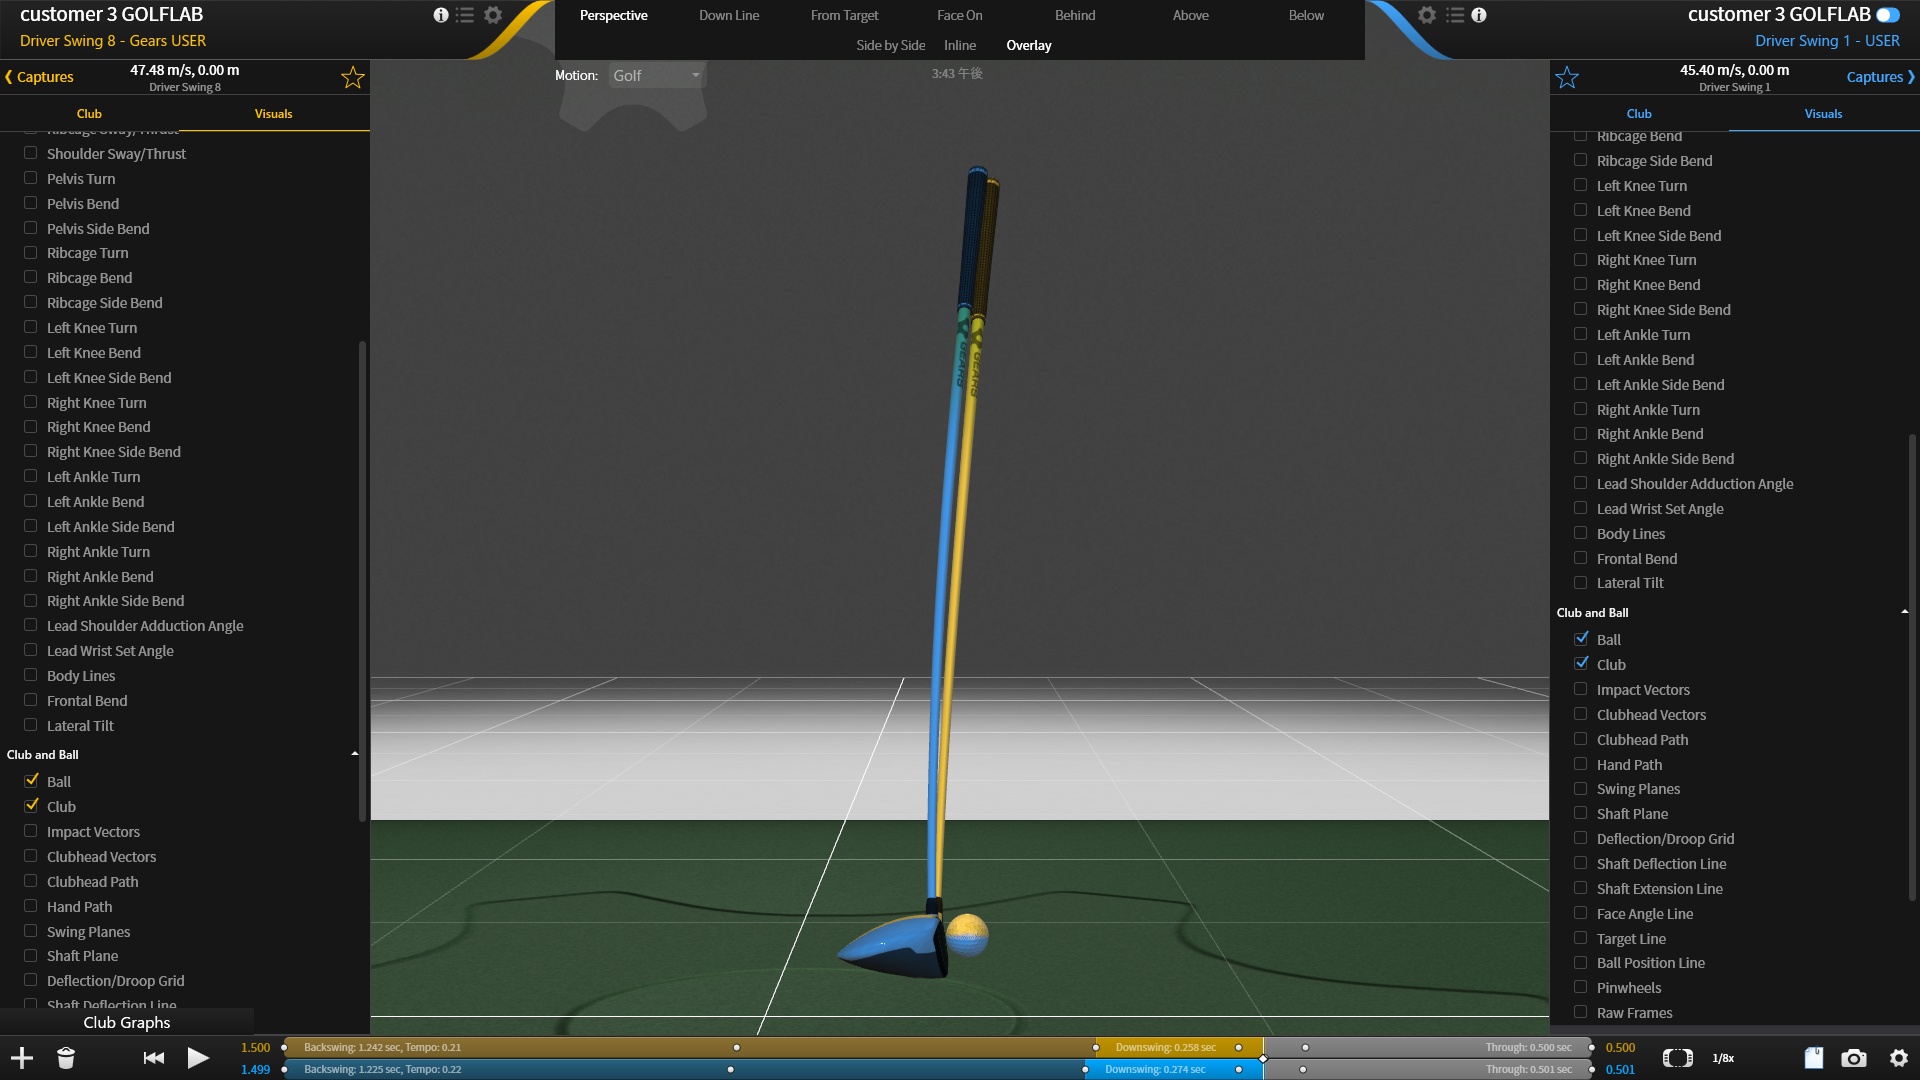Rewind swing to the start
Viewport: 1920px width, 1080px height.
tap(154, 1058)
